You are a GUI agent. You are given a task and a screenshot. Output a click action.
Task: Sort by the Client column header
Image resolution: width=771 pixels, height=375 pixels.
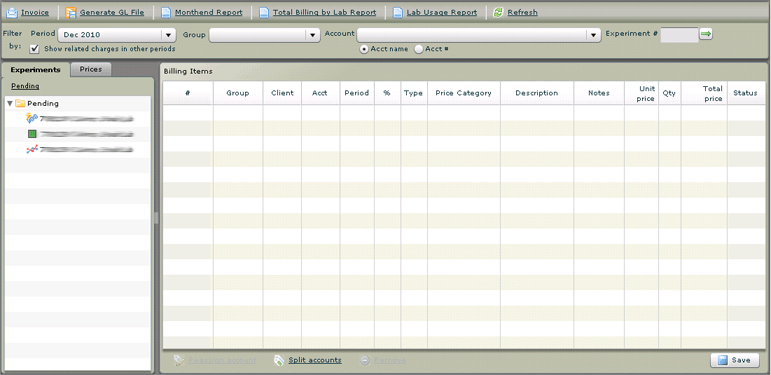282,93
